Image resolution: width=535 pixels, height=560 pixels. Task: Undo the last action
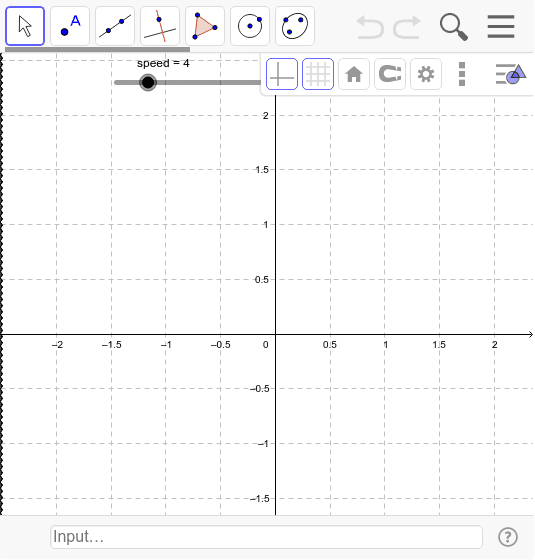(x=370, y=27)
